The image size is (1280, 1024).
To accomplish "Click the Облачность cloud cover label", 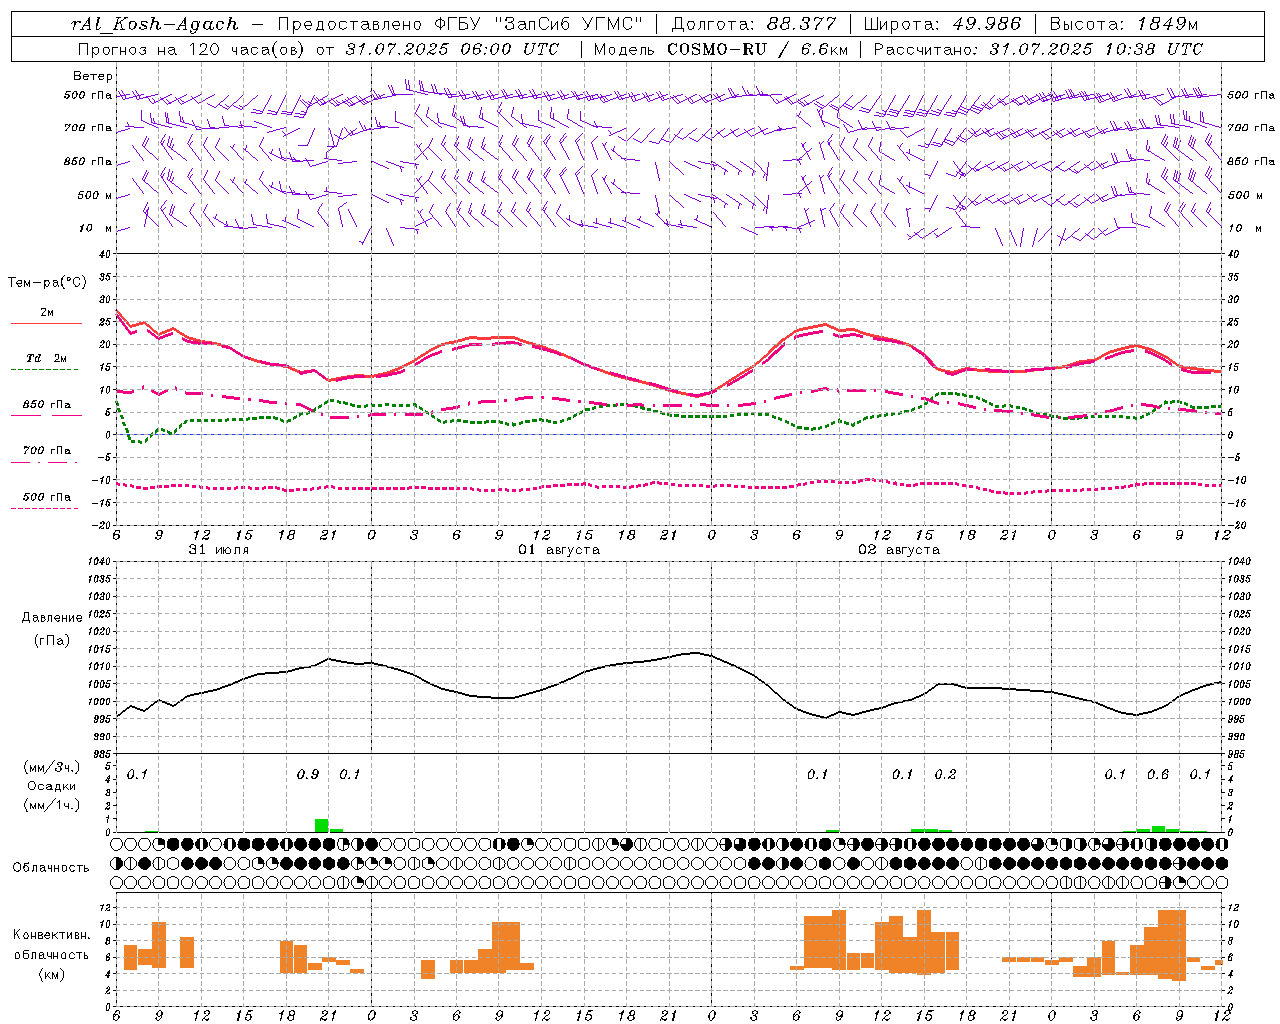I will coord(51,868).
